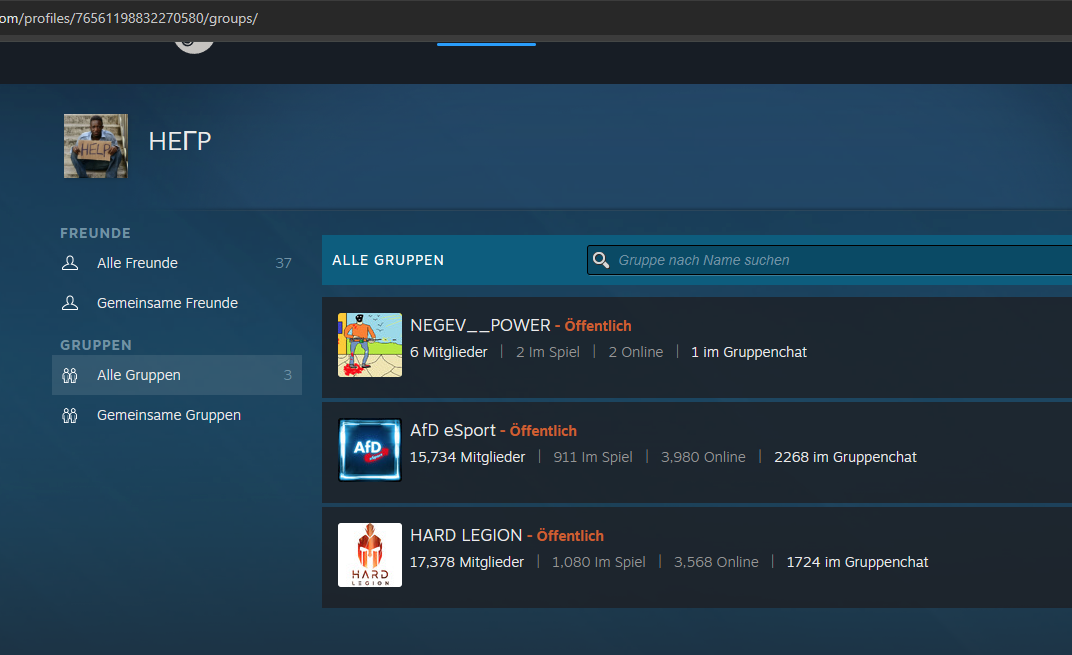Screen dimensions: 1072x655
Task: Click the HELP profile avatar picture
Action: pos(96,146)
